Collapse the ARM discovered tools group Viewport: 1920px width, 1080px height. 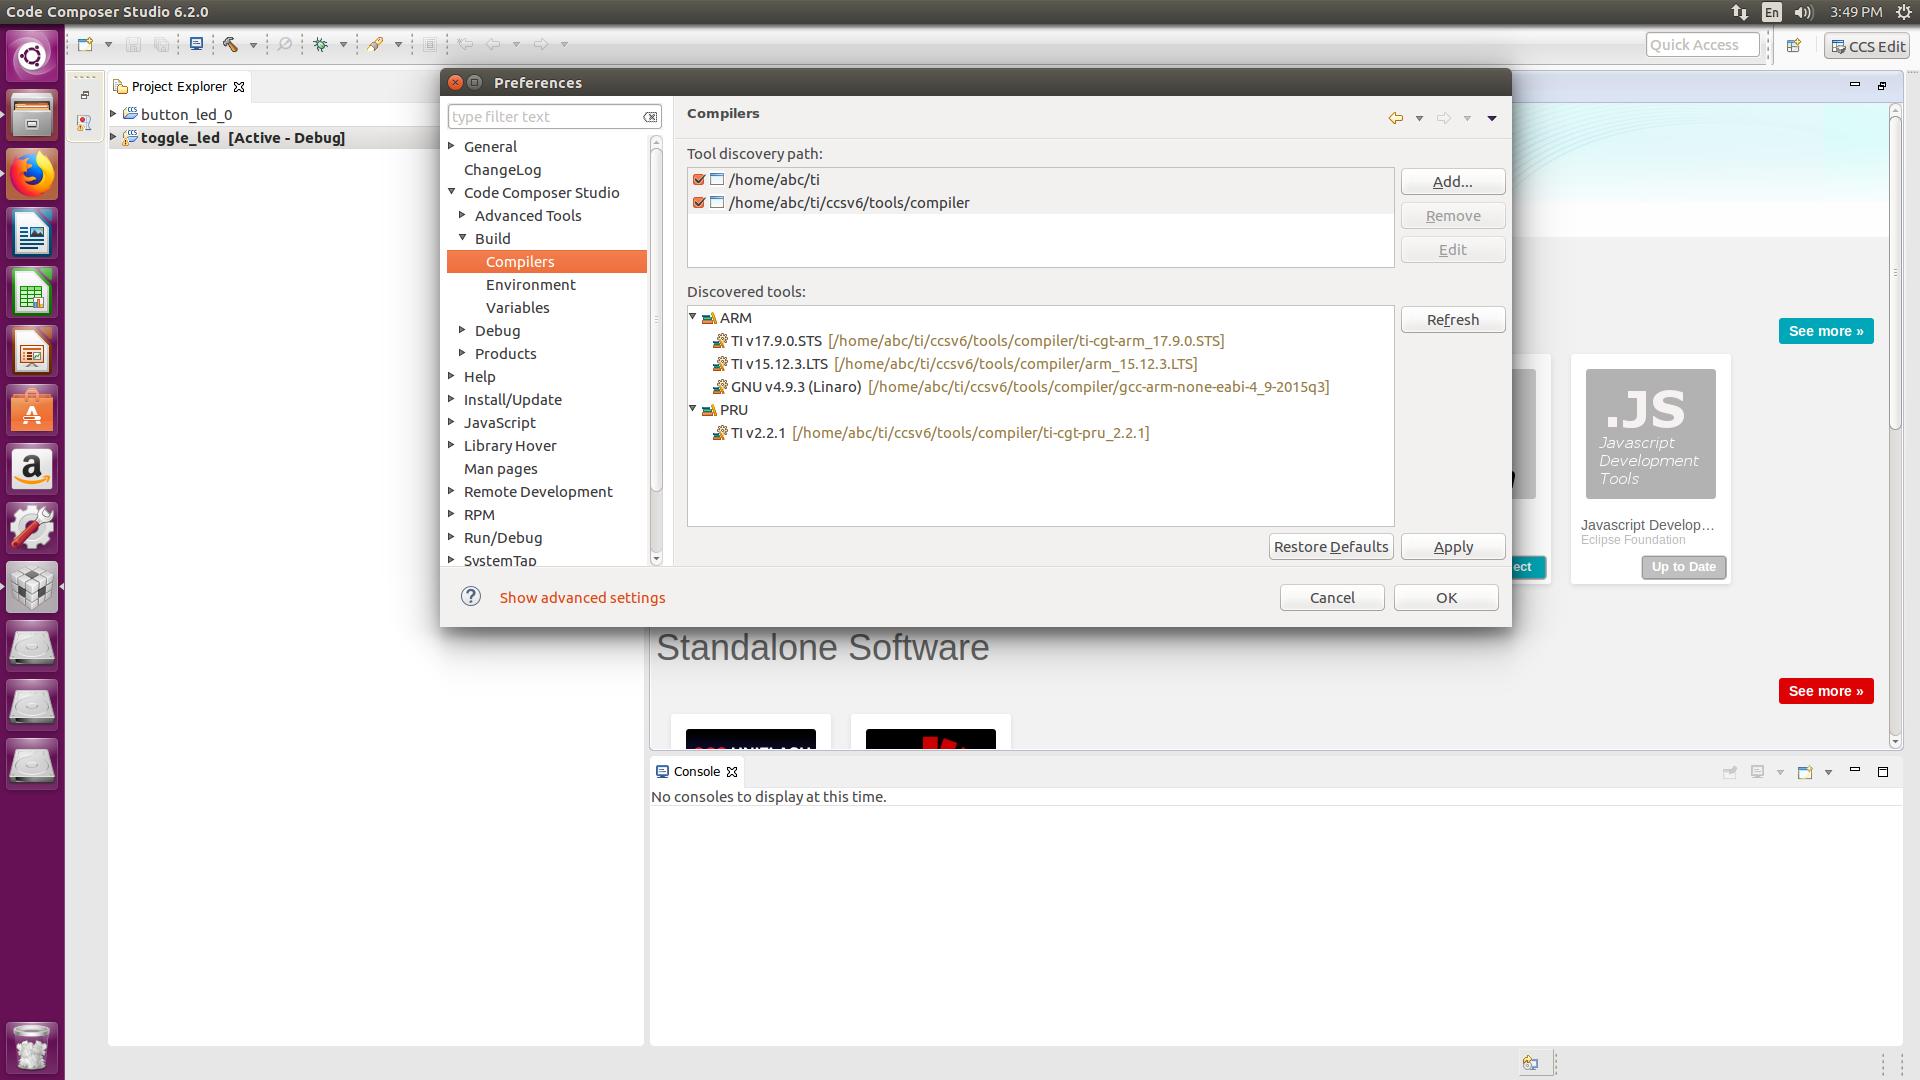tap(693, 317)
